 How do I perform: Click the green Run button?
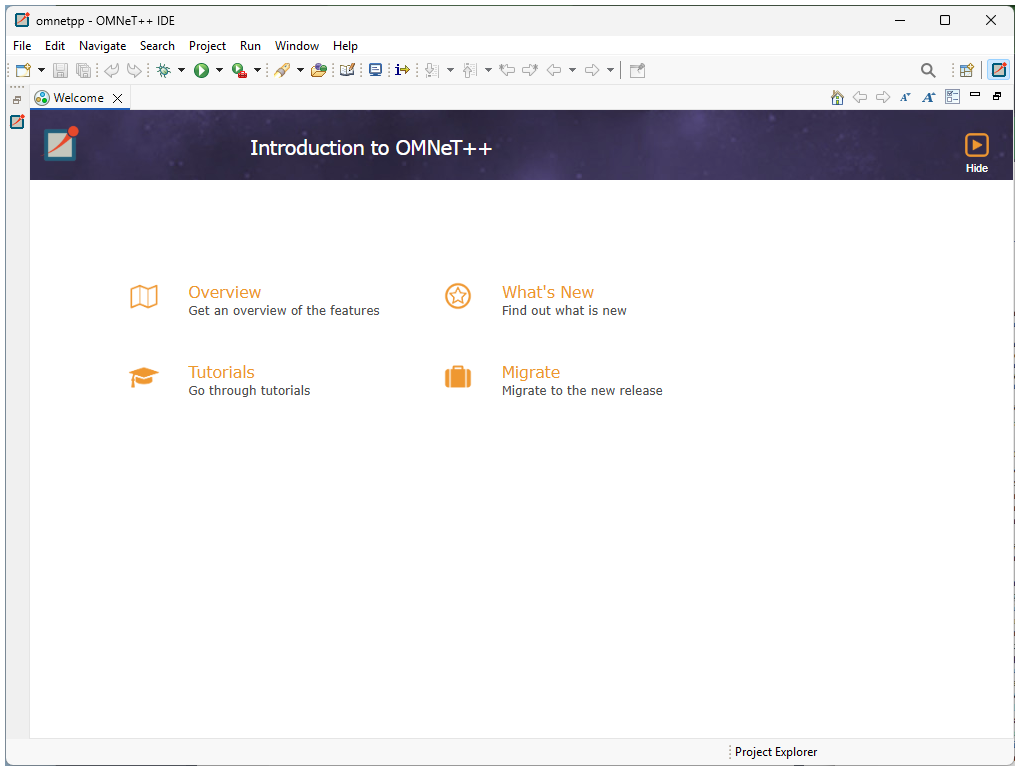[202, 70]
